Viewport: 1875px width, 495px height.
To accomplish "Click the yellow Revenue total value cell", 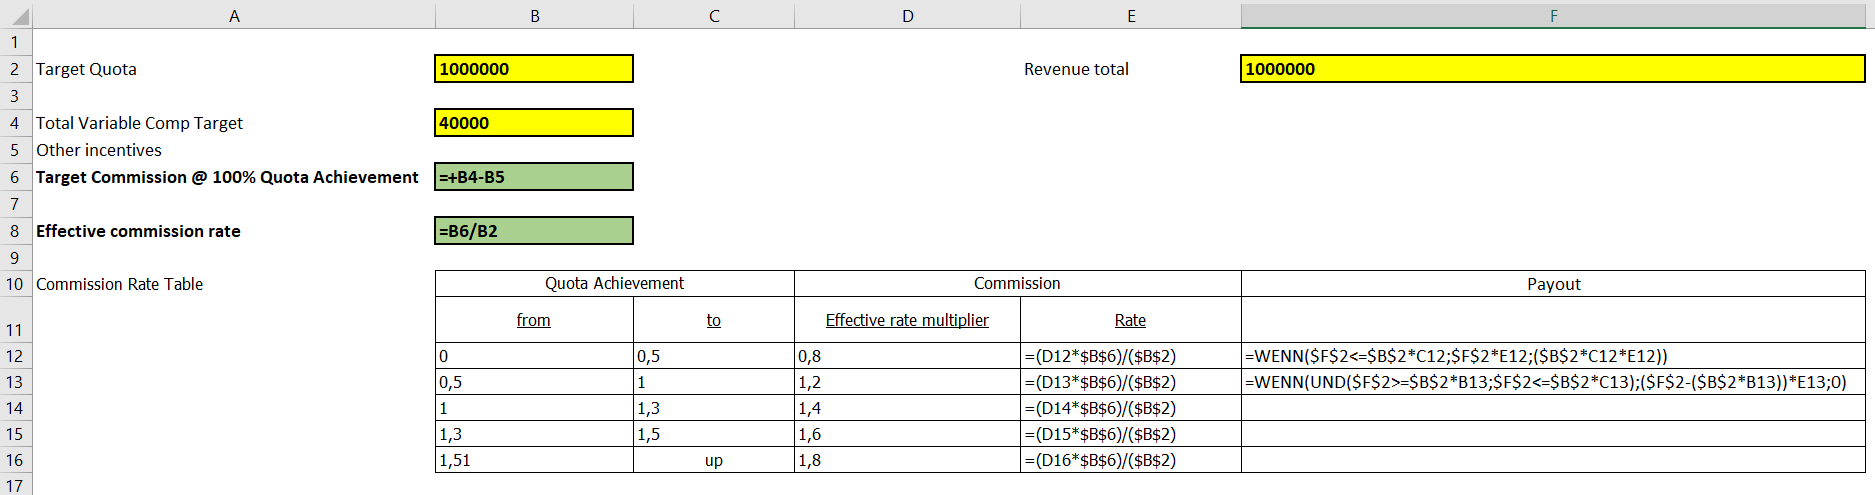I will 1552,69.
